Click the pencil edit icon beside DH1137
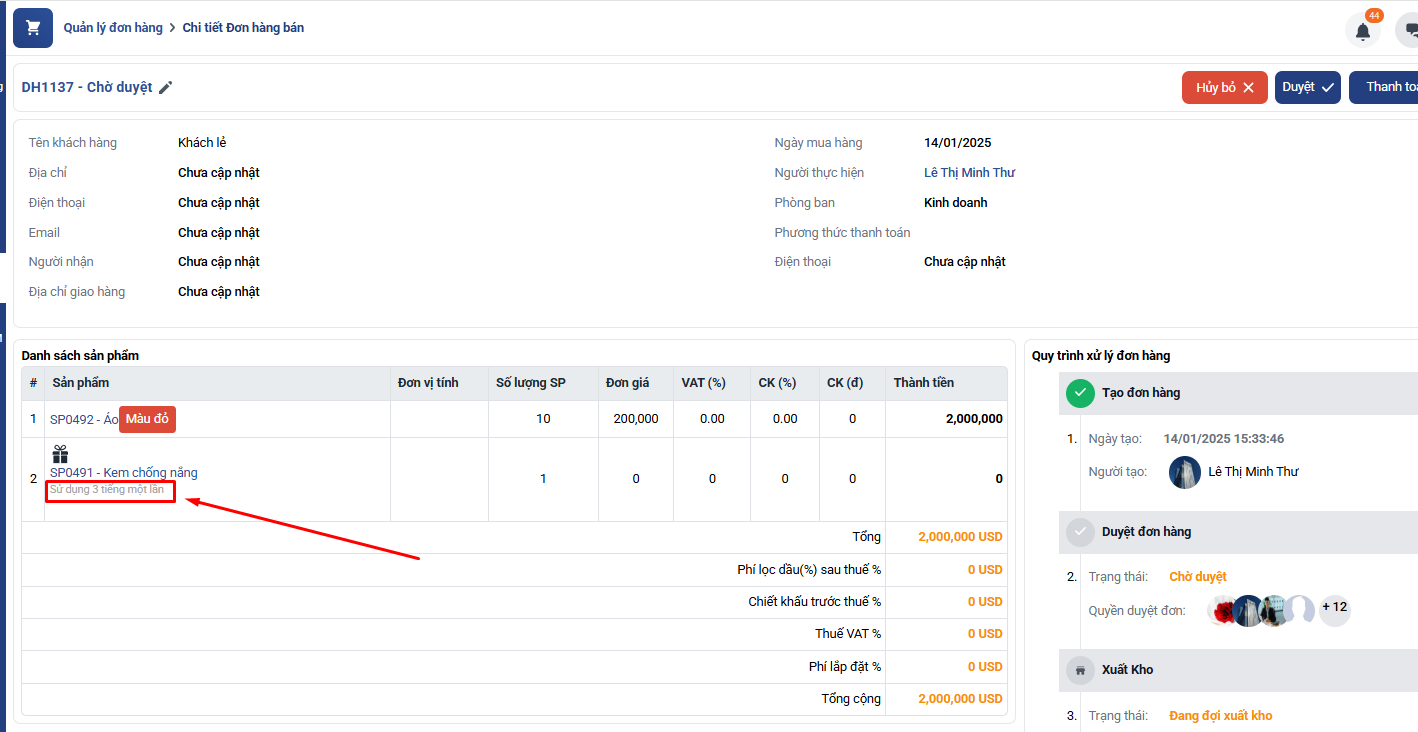The width and height of the screenshot is (1418, 732). (166, 88)
